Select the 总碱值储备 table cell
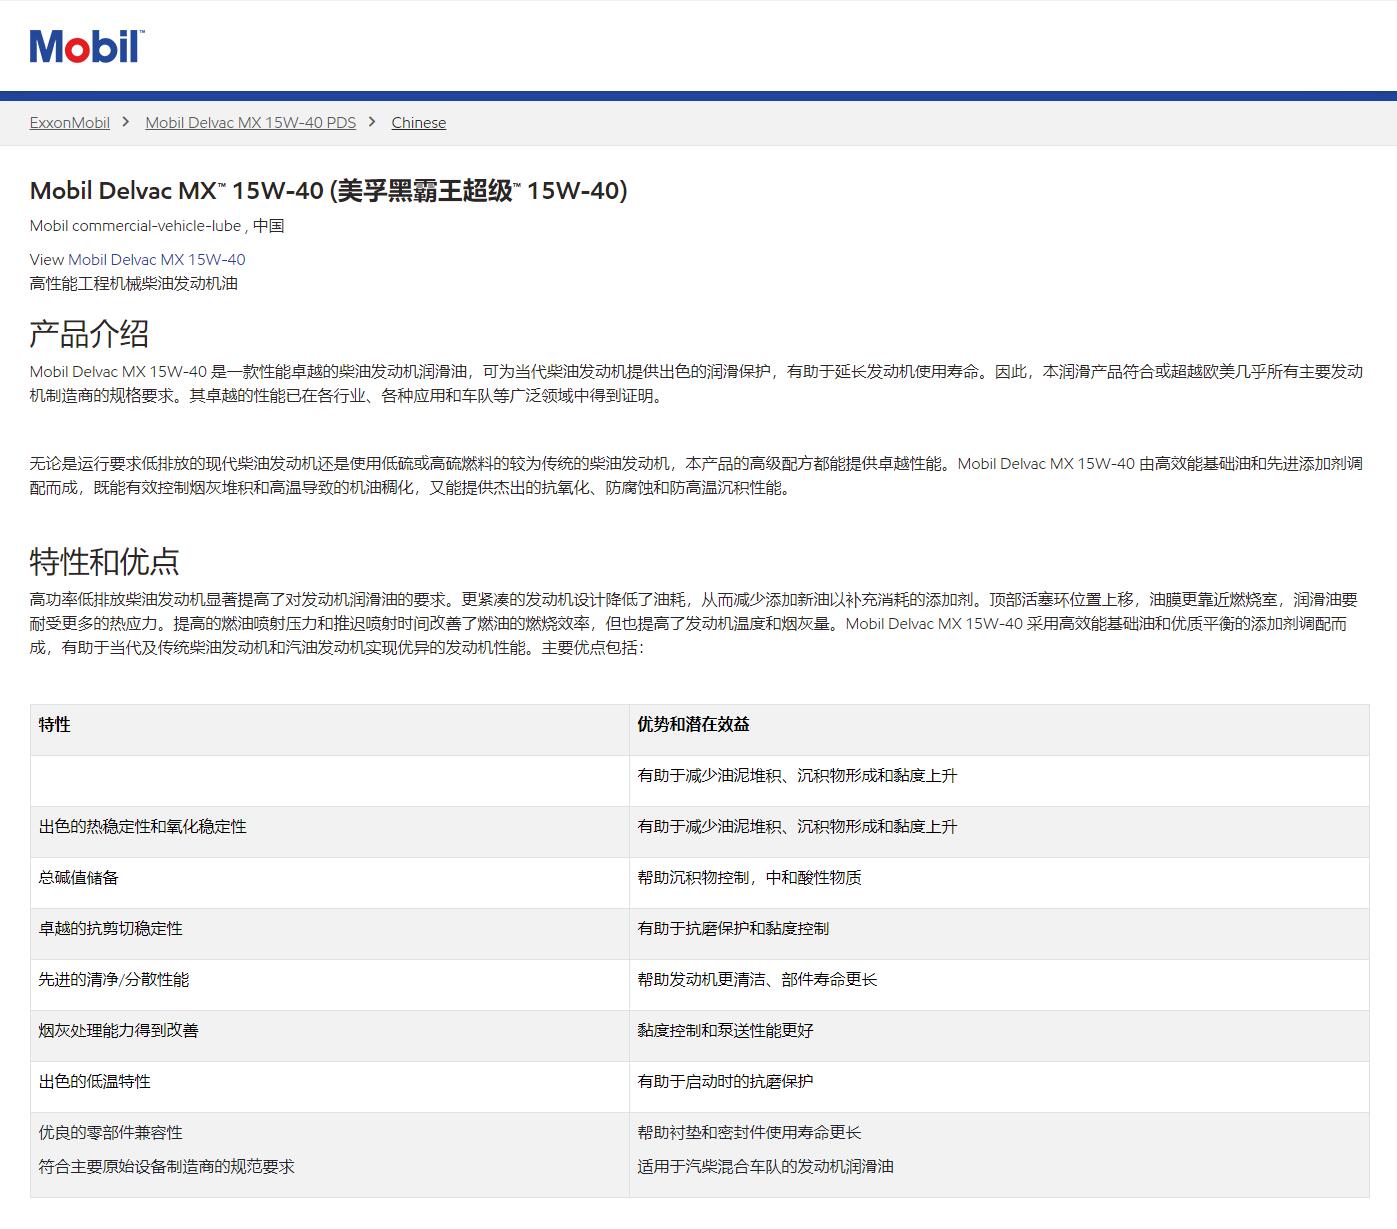This screenshot has height=1229, width=1397. [x=330, y=883]
